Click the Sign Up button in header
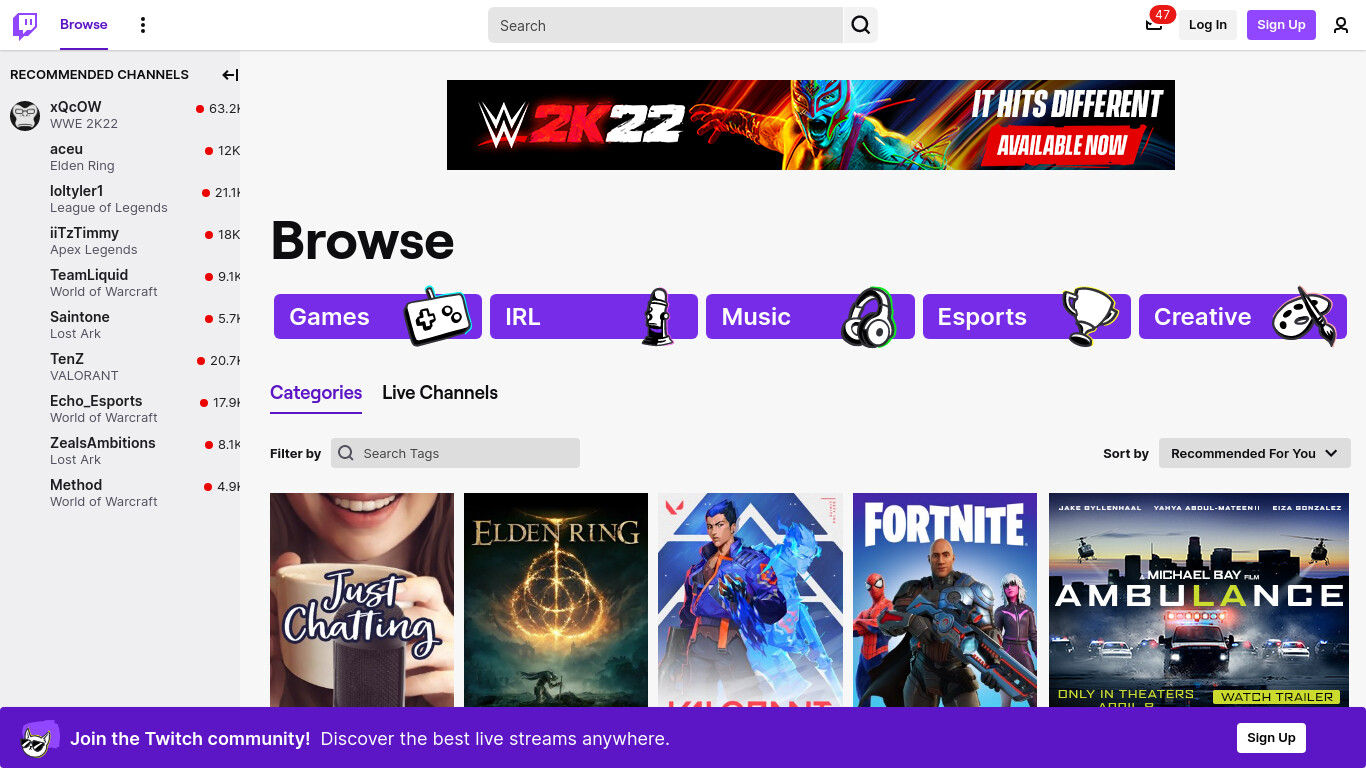The width and height of the screenshot is (1366, 768). click(x=1281, y=25)
